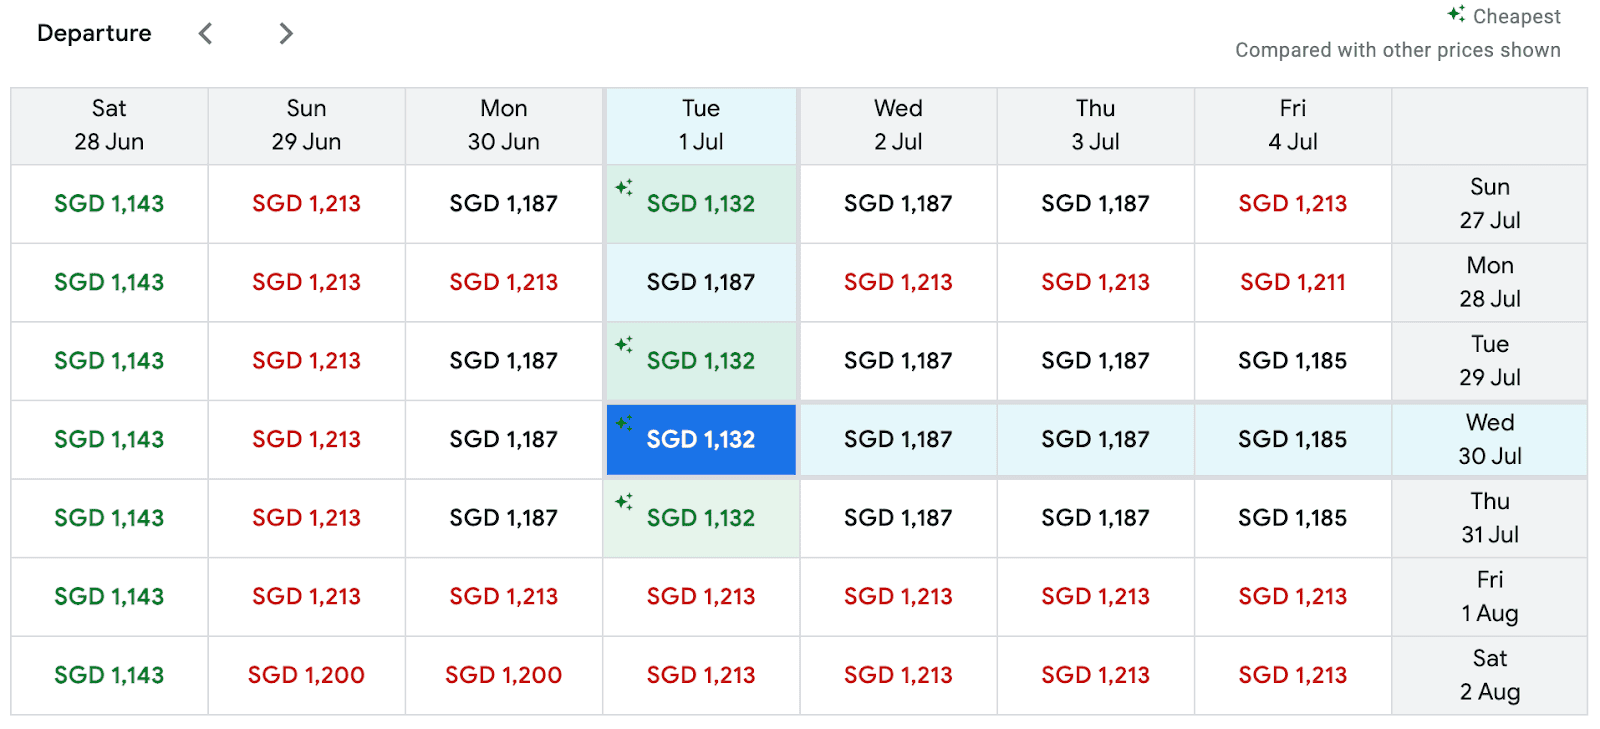Choose SGD 1,187 fare for 2 Jul, 30 Jul
The width and height of the screenshot is (1600, 729).
[898, 439]
